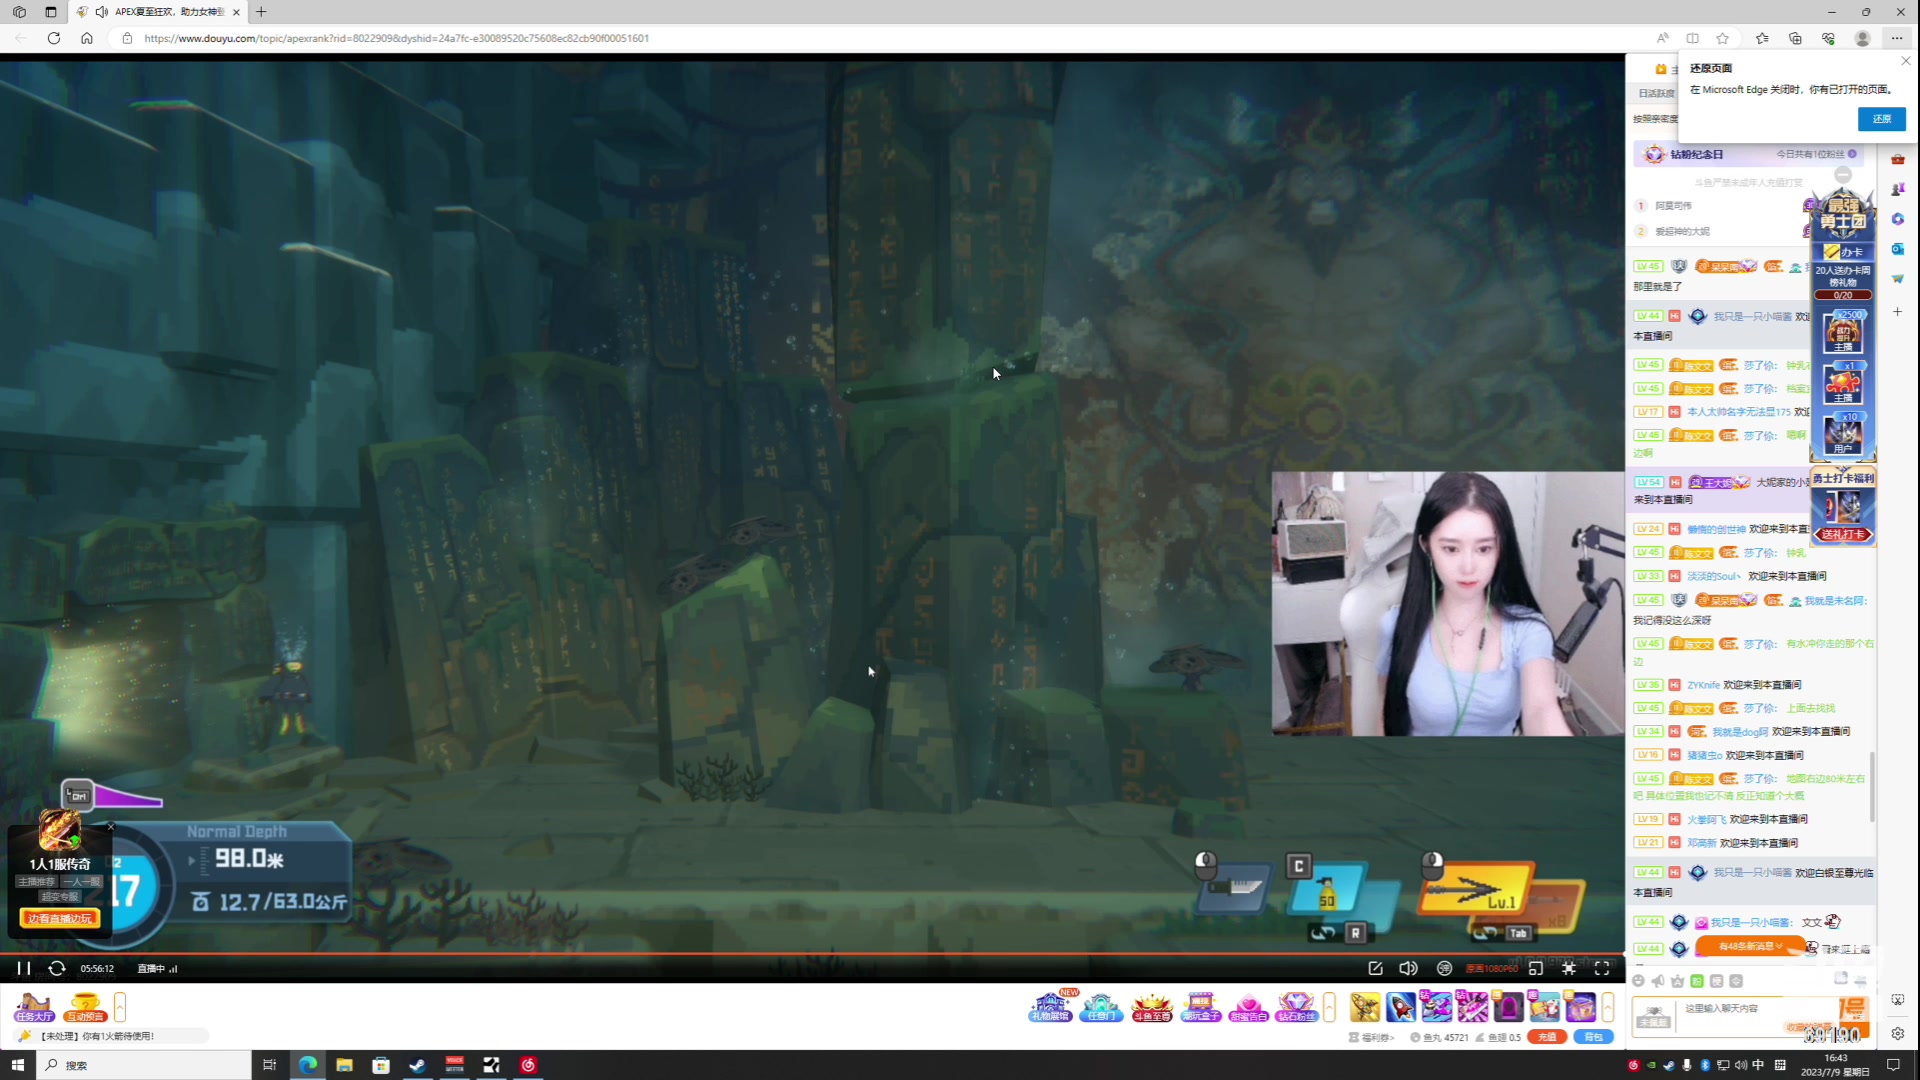
Task: Open 福利券 coupons link
Action: 1371,1037
